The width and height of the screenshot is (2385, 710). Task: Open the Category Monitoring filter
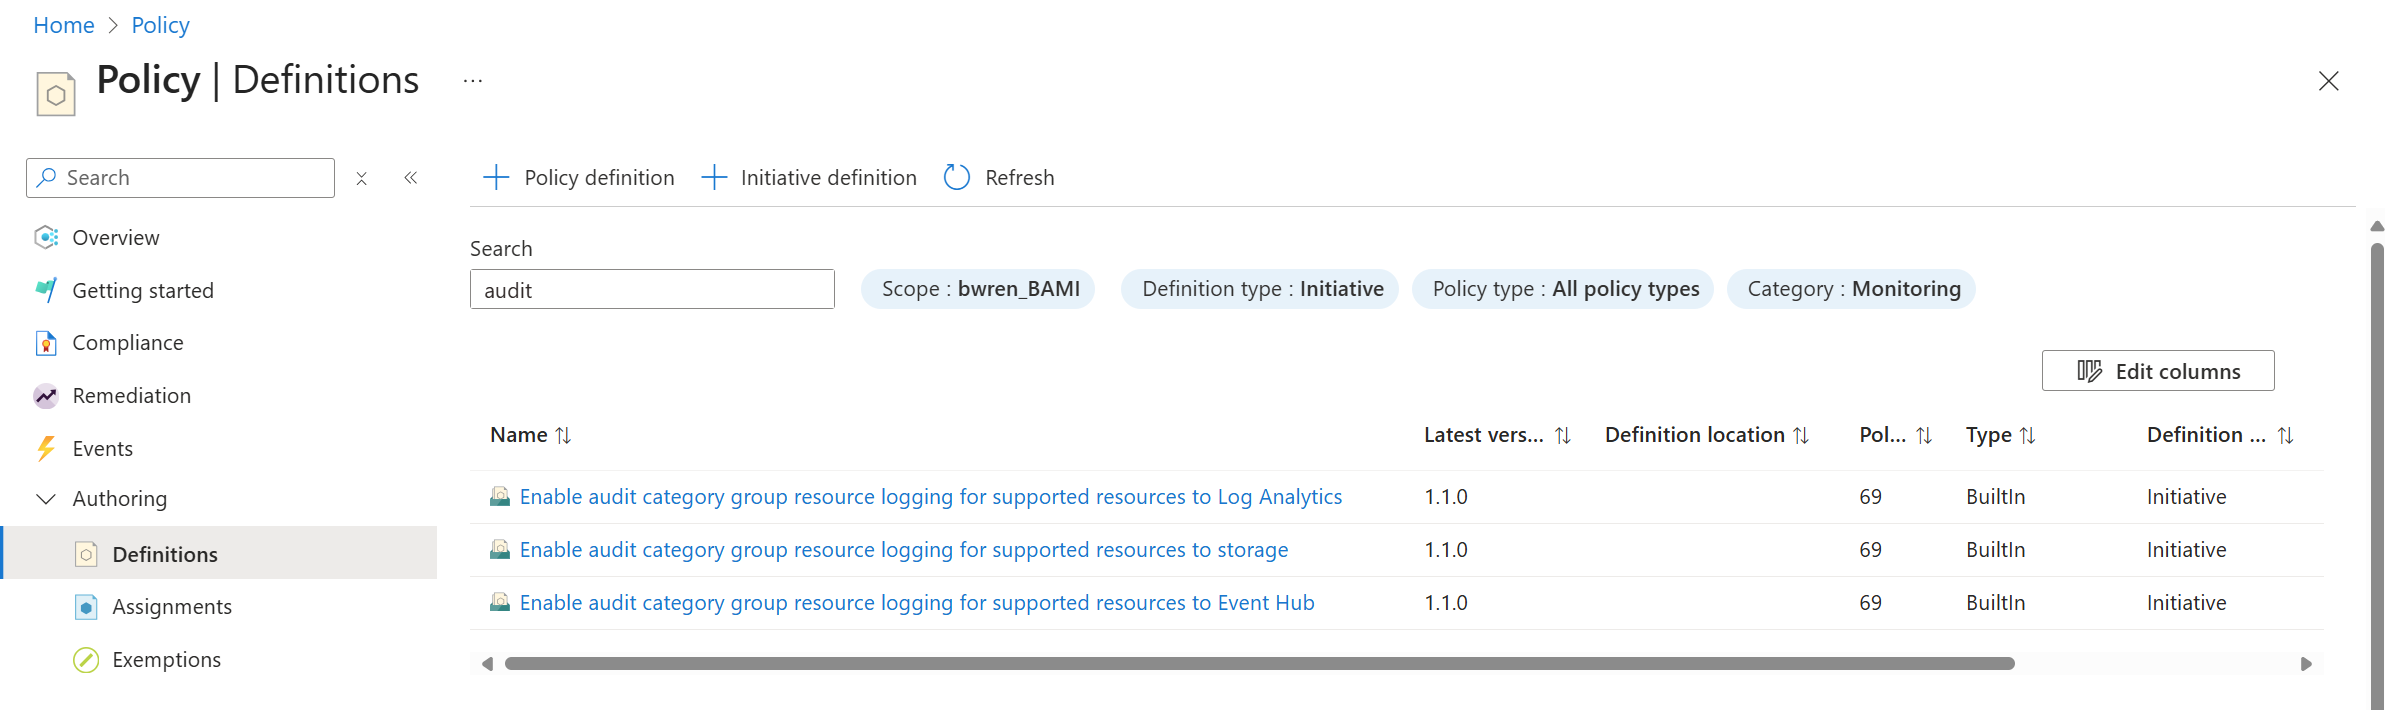(x=1851, y=289)
